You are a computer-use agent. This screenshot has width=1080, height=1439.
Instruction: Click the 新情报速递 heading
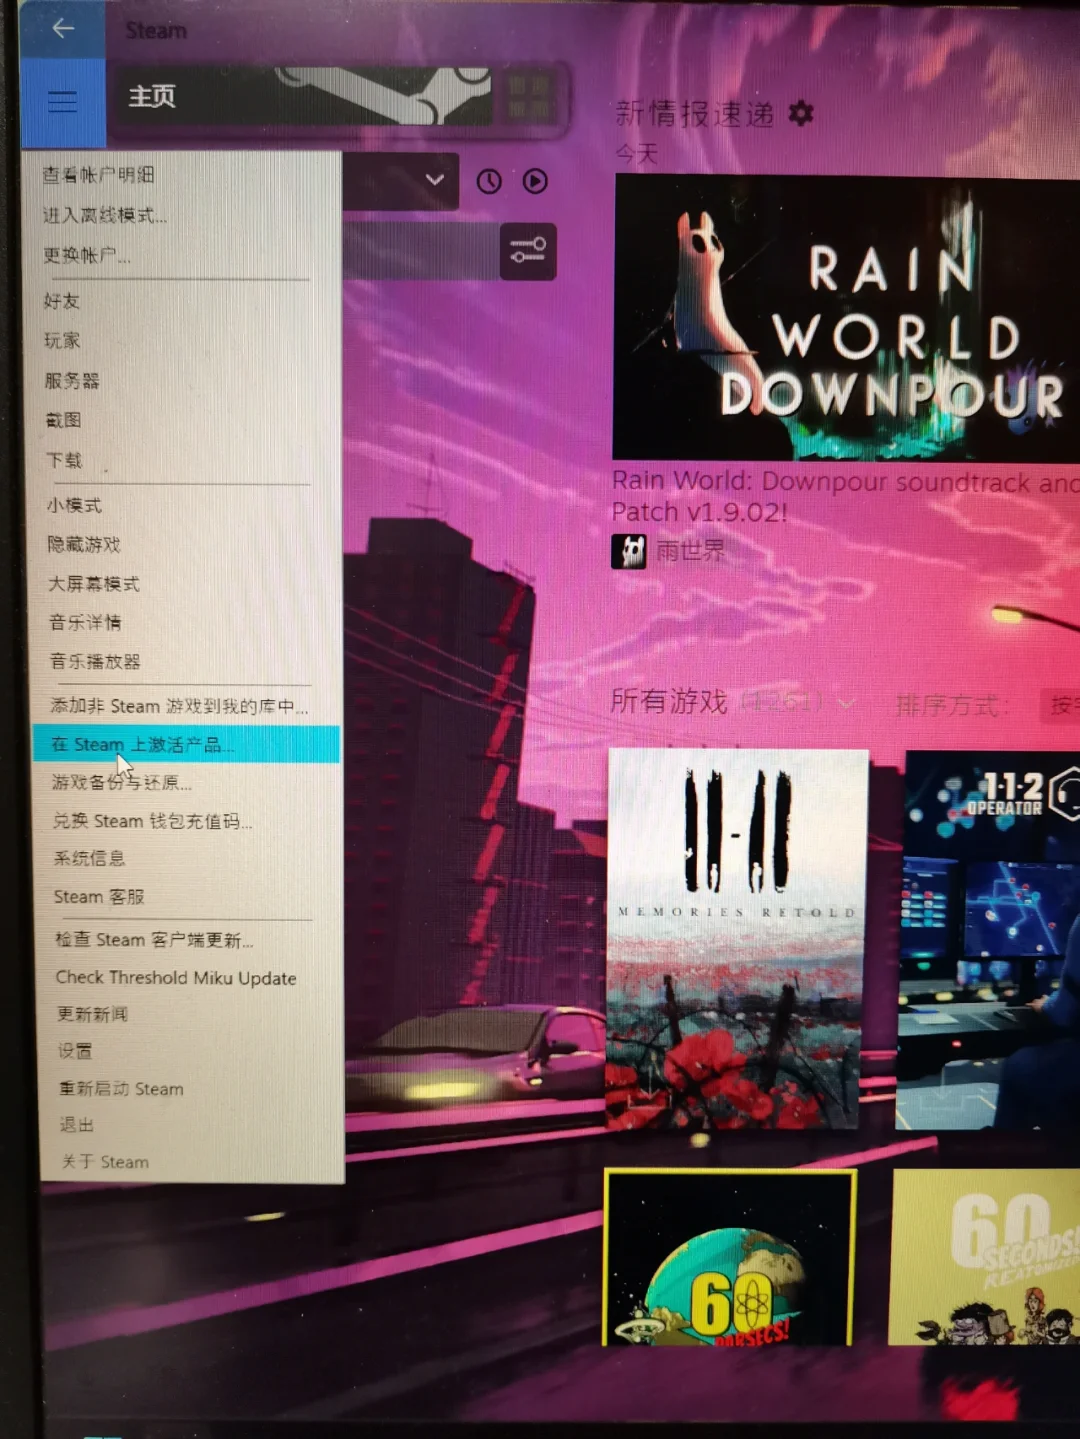pyautogui.click(x=695, y=114)
